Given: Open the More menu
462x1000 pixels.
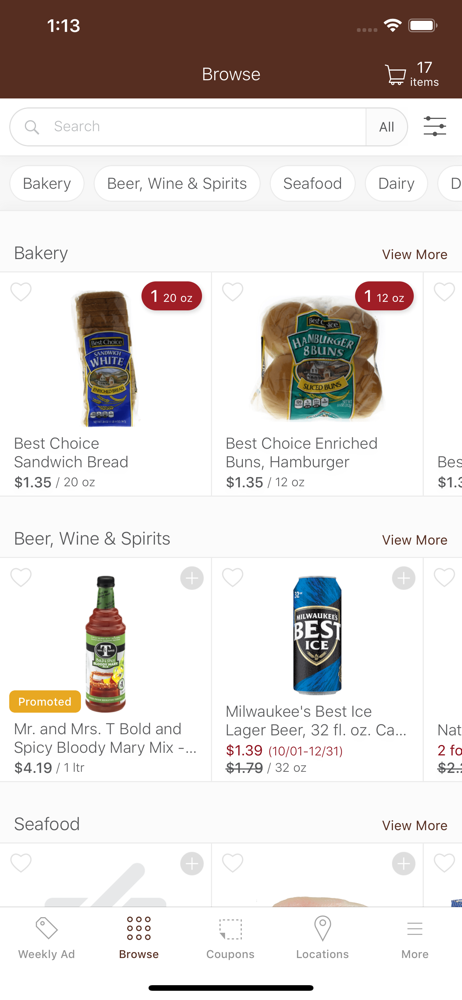Looking at the screenshot, I should (415, 938).
